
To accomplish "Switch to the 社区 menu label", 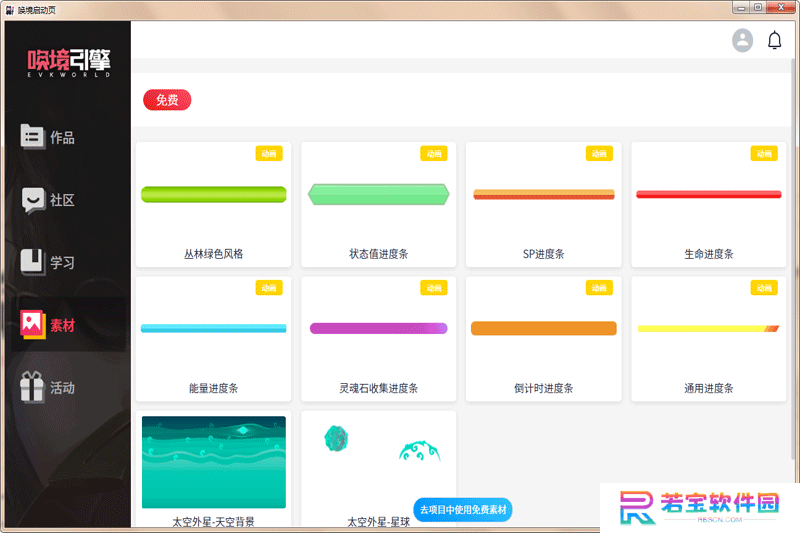I will tap(62, 200).
